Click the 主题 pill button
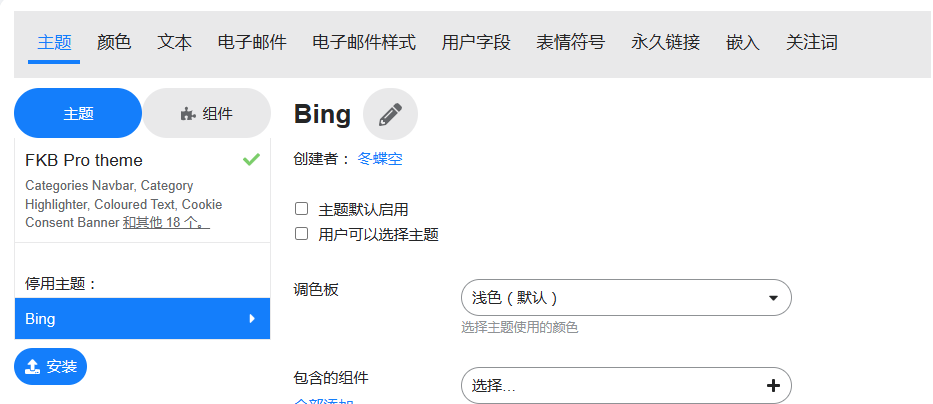The image size is (933, 404). coord(78,114)
